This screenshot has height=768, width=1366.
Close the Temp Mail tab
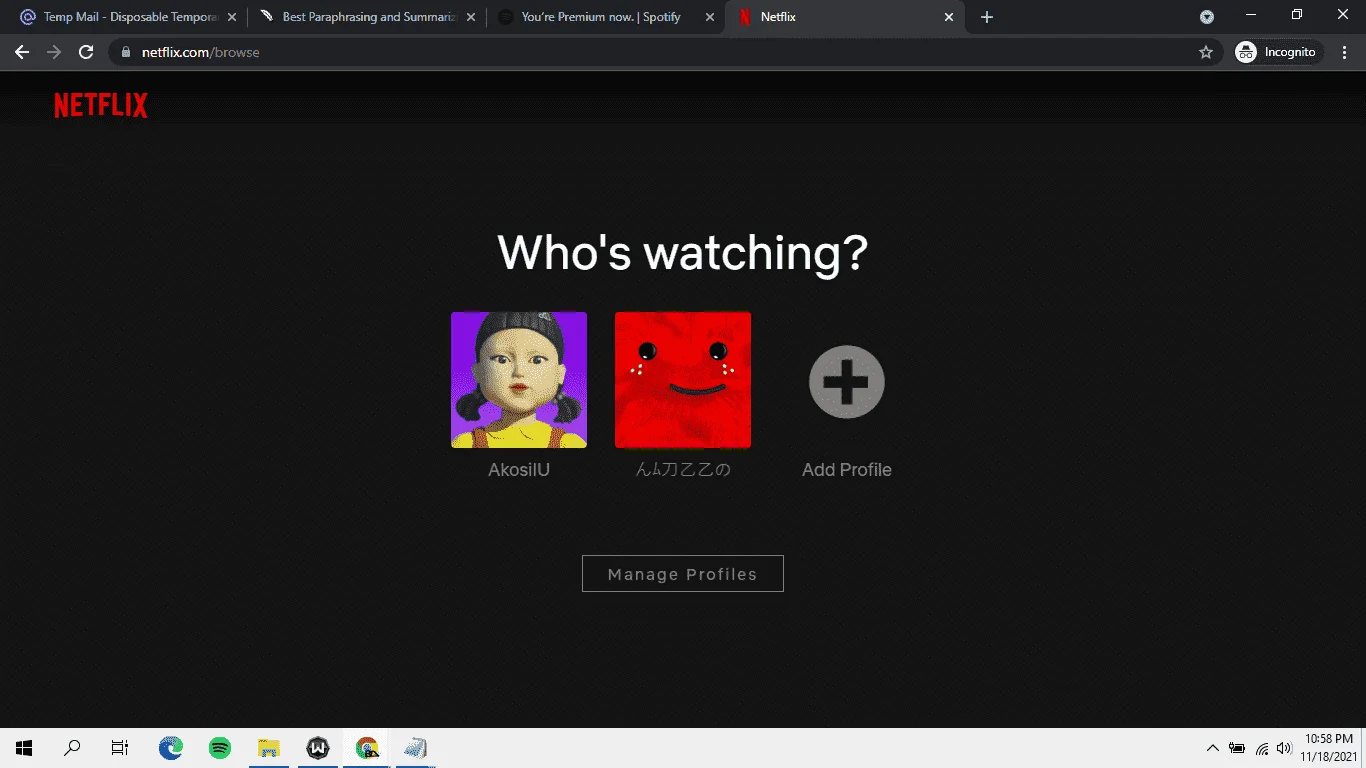pyautogui.click(x=232, y=17)
